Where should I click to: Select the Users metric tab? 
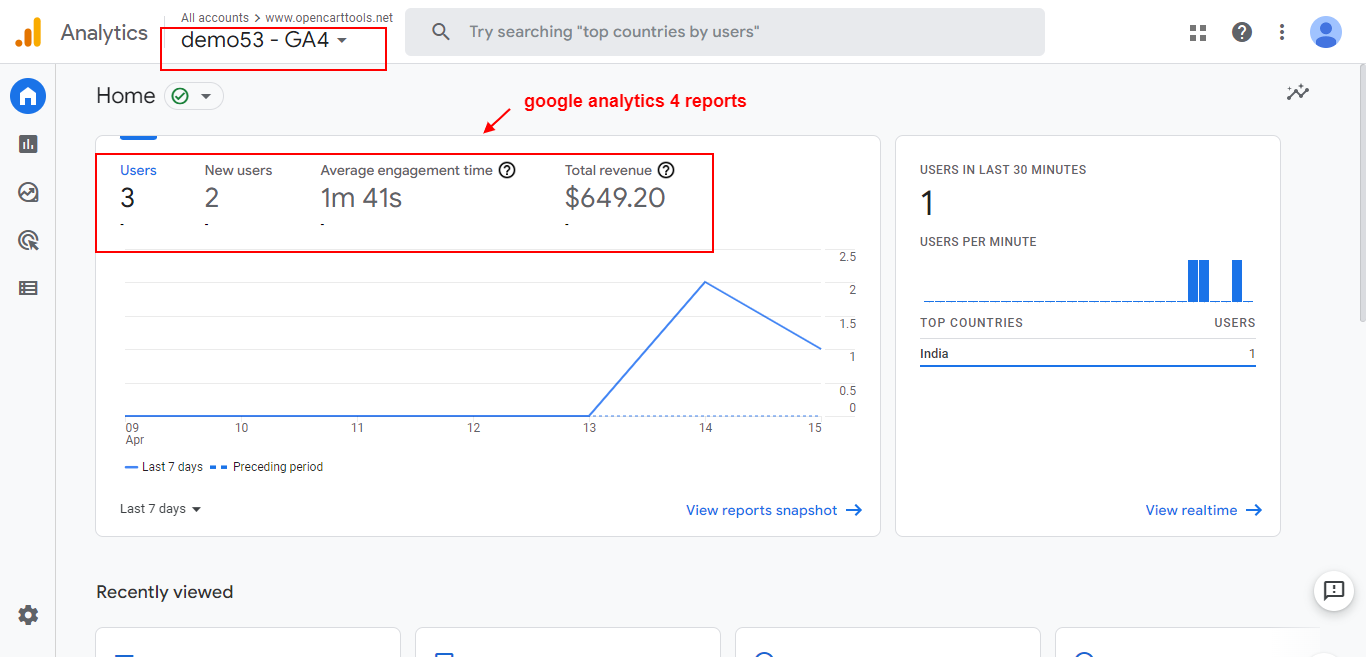(138, 196)
